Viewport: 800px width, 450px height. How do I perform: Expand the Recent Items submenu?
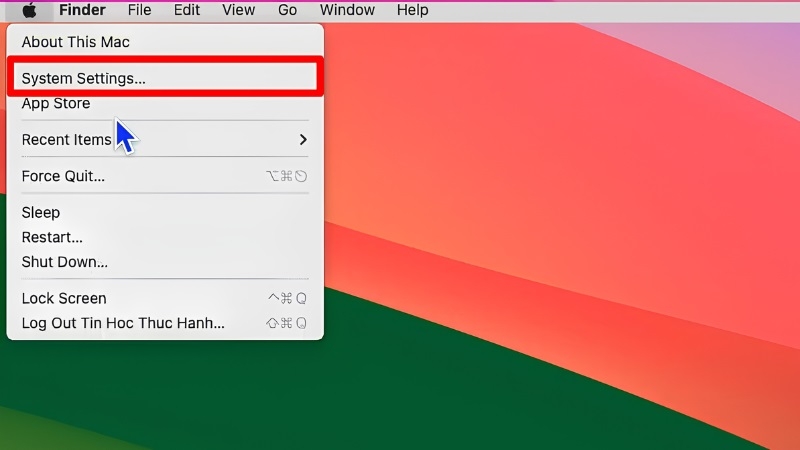tap(165, 139)
